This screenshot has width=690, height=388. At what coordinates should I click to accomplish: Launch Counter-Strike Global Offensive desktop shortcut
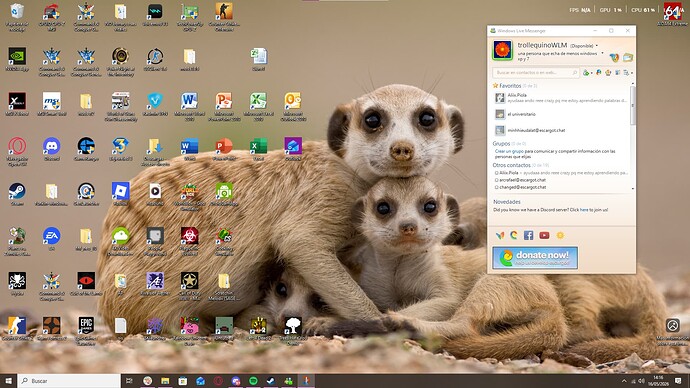pyautogui.click(x=224, y=16)
